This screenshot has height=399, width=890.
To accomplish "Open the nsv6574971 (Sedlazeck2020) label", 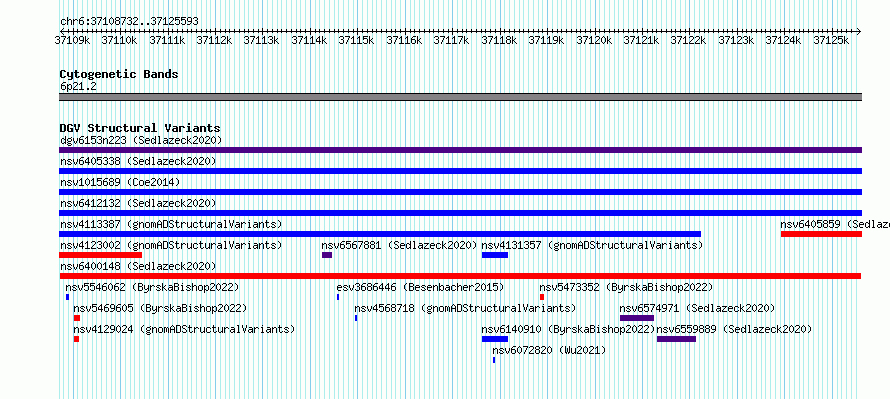I will (697, 308).
